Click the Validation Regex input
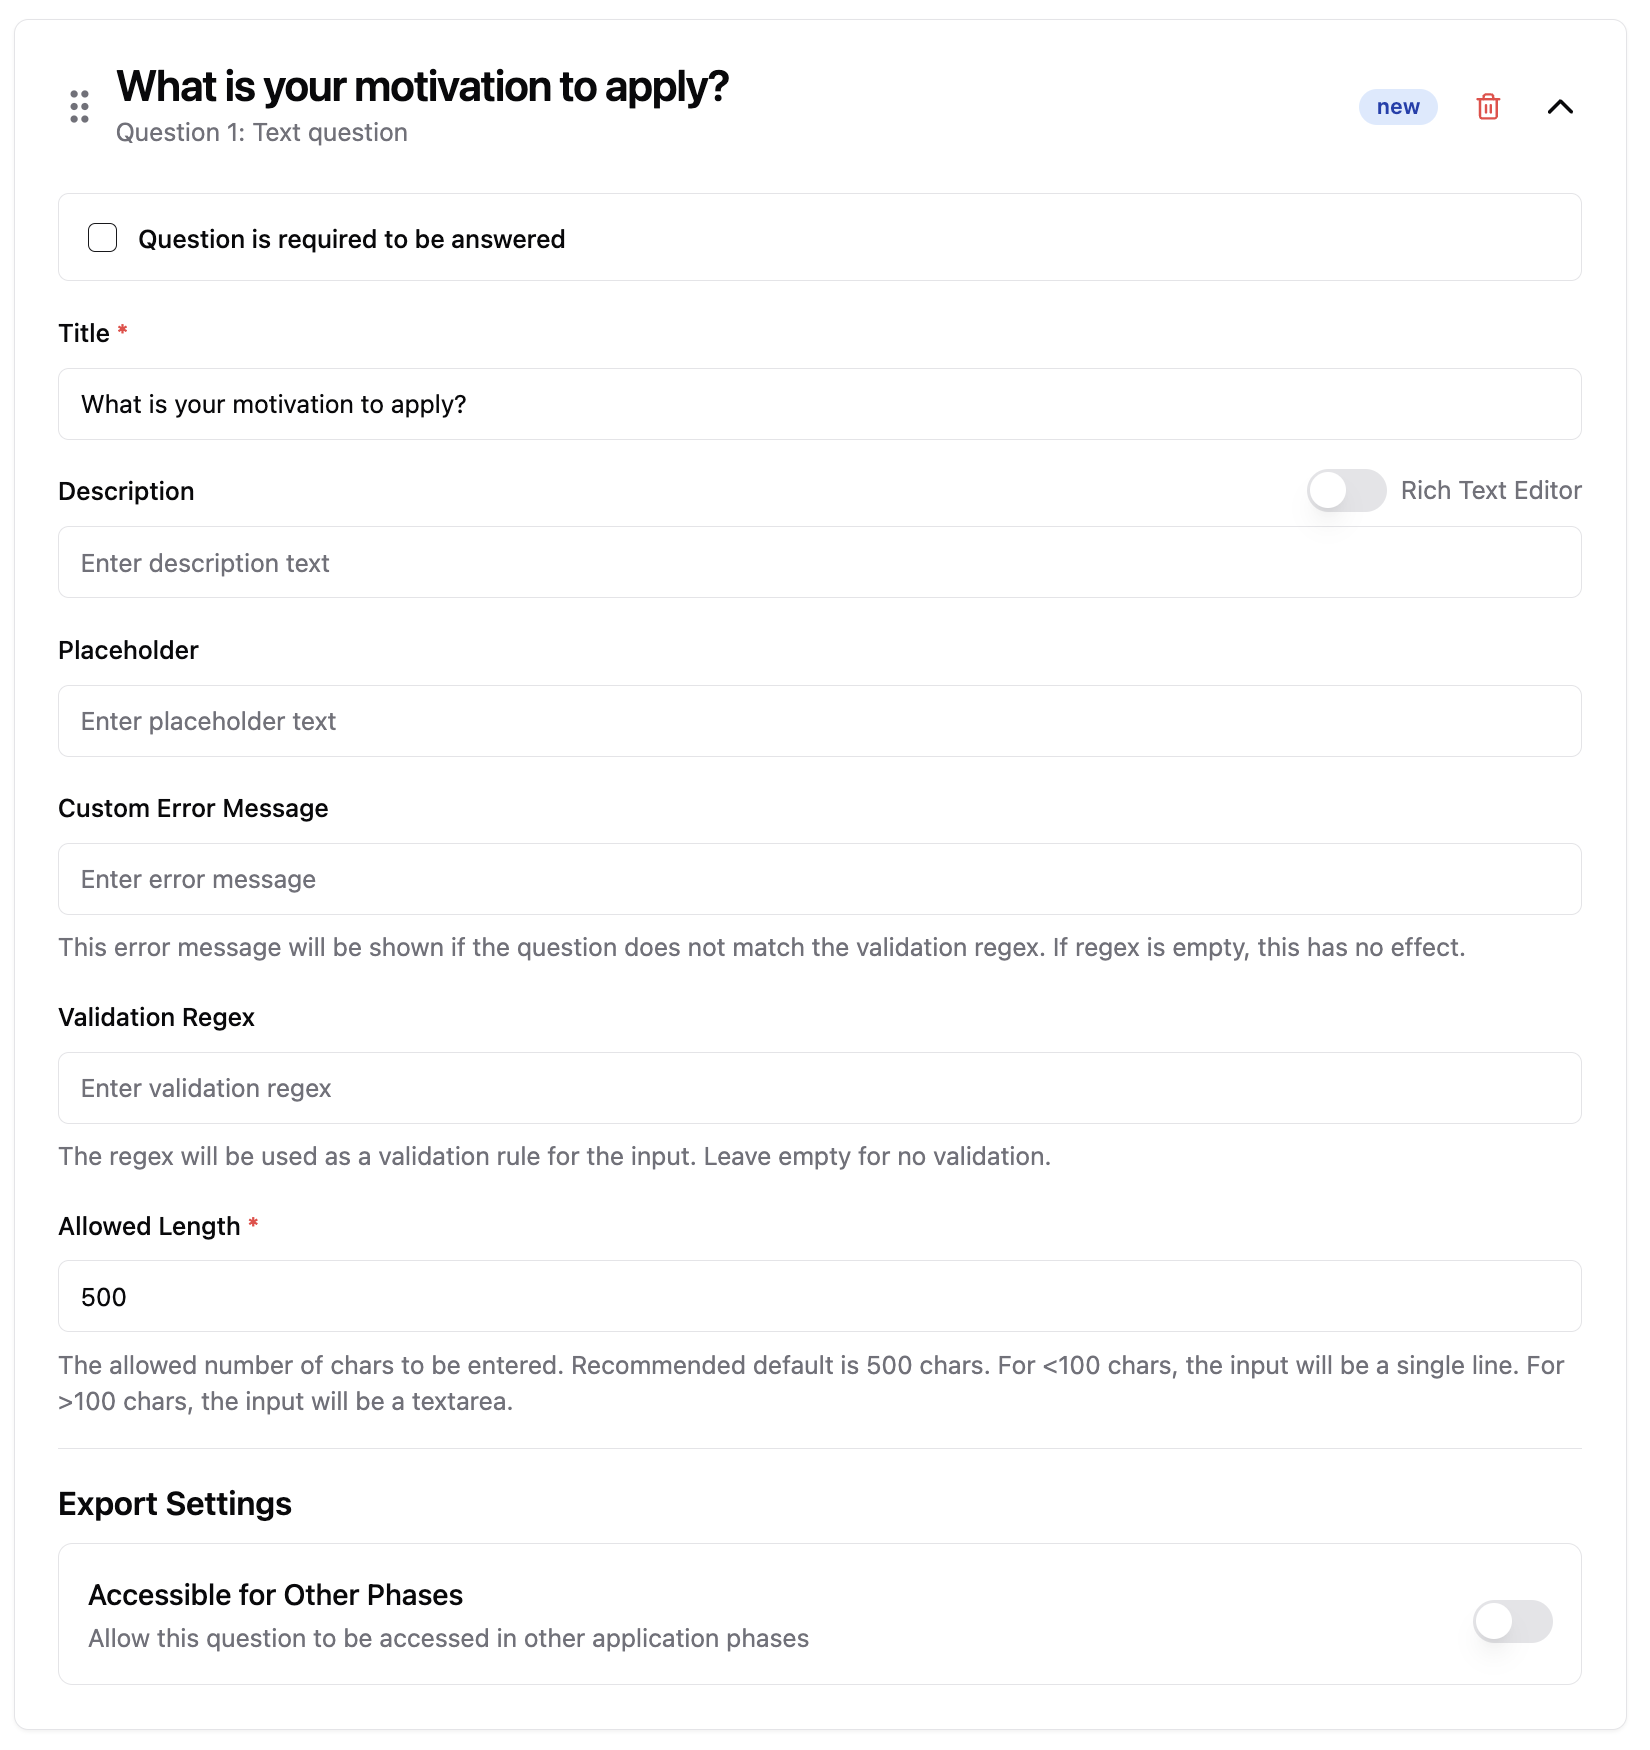This screenshot has height=1750, width=1650. point(819,1088)
